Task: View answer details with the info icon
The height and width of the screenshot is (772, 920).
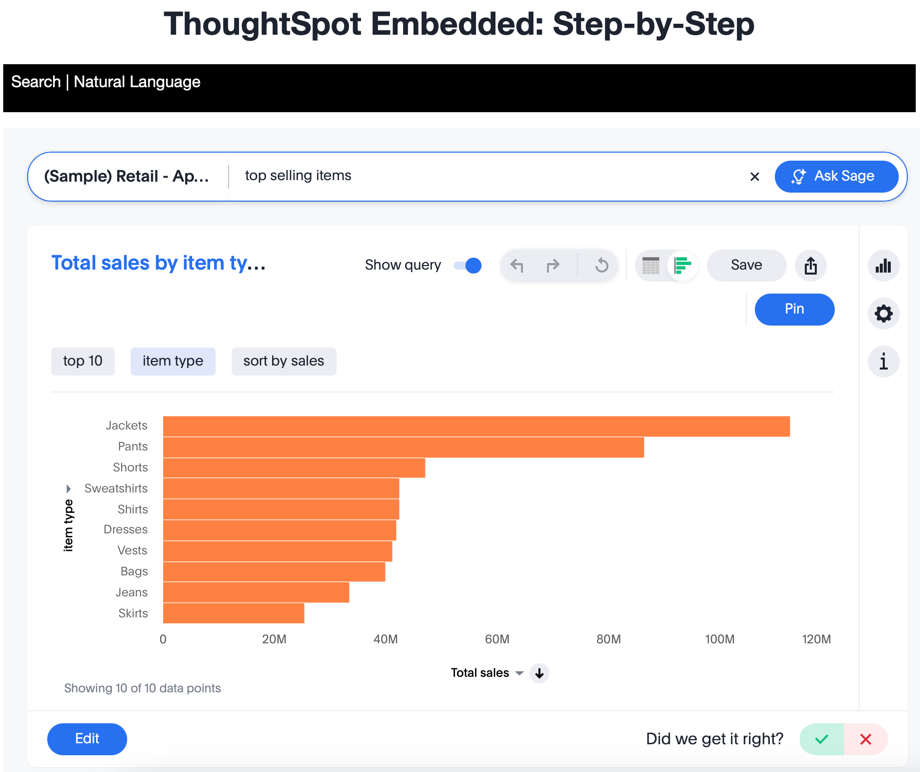Action: (x=883, y=361)
